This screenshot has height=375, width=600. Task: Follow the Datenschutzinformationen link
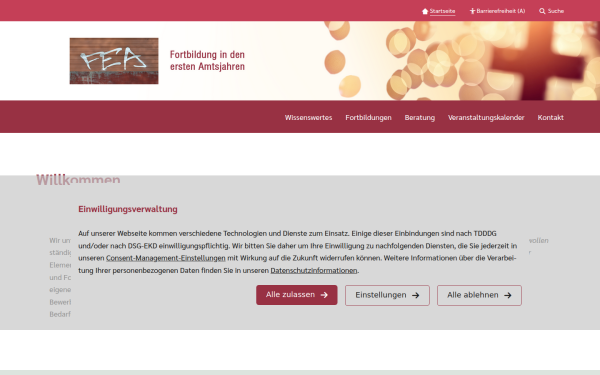point(314,271)
